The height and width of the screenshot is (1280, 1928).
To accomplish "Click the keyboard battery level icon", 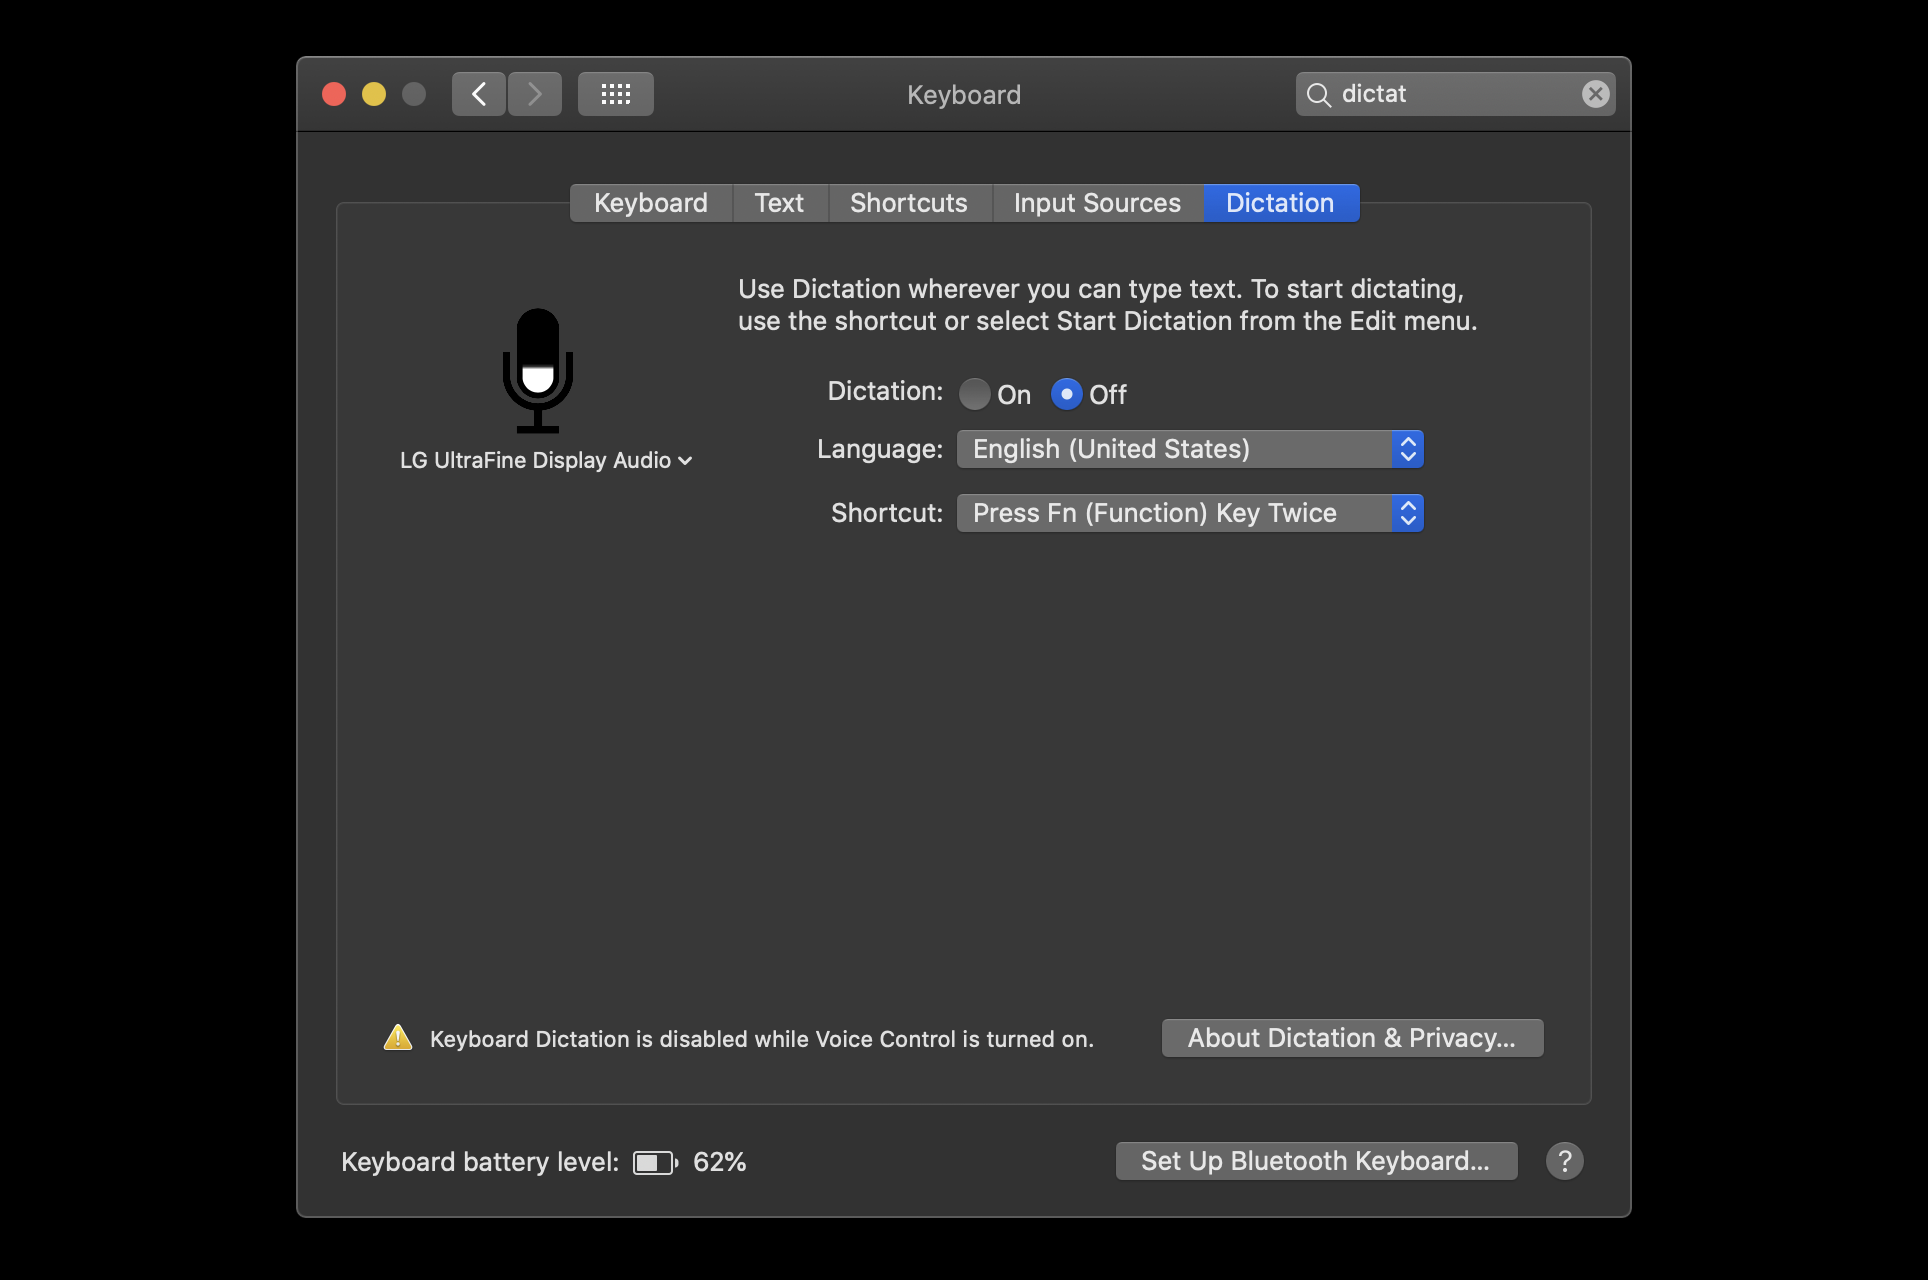I will 655,1162.
